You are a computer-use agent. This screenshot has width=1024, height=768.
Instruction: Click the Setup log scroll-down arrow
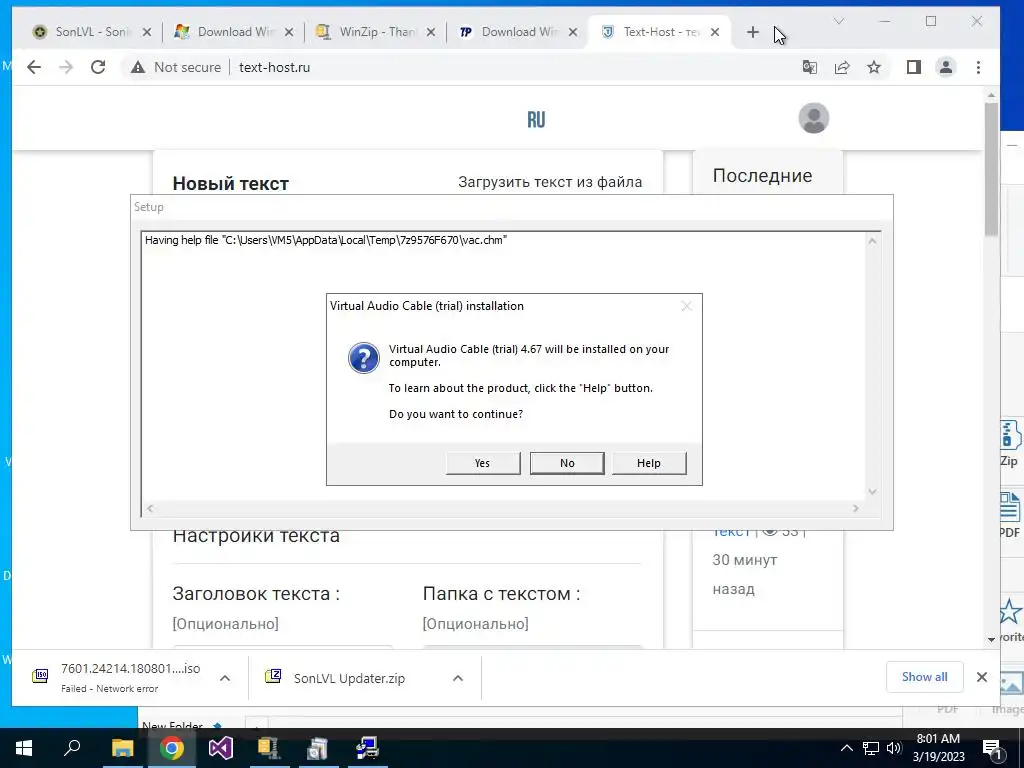coord(872,492)
